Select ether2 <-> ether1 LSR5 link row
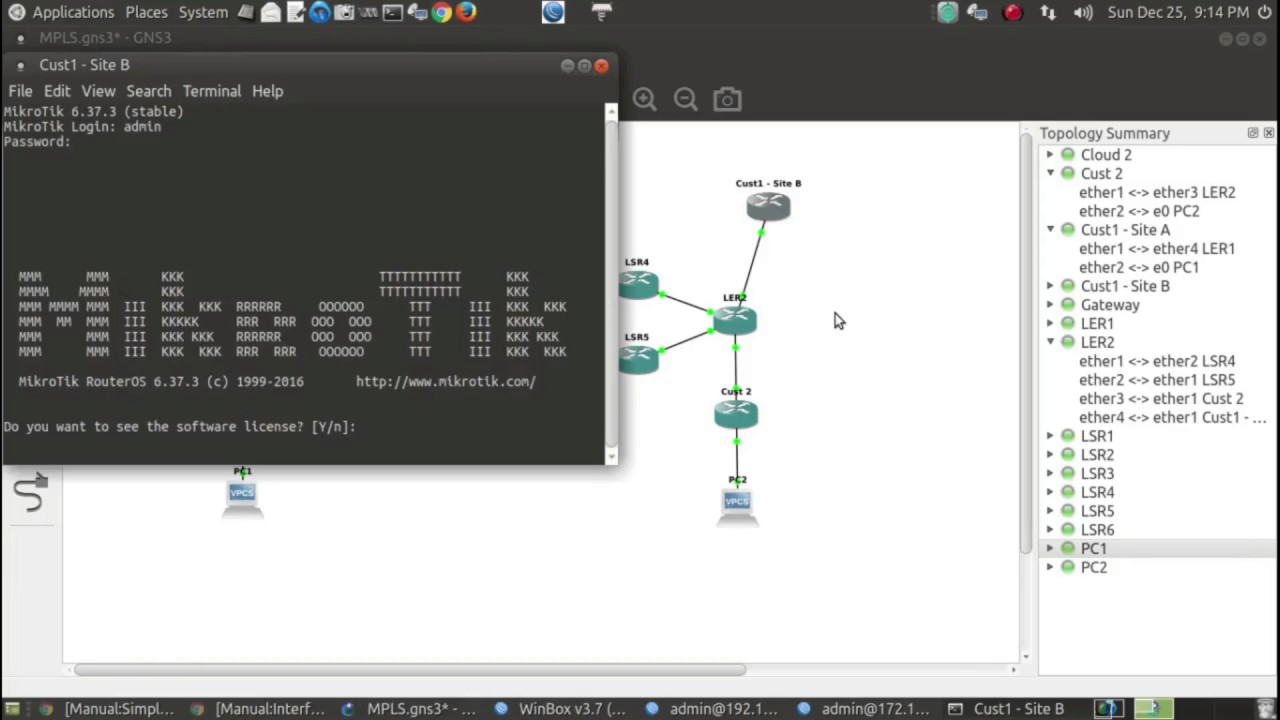The height and width of the screenshot is (720, 1280). tap(1157, 380)
